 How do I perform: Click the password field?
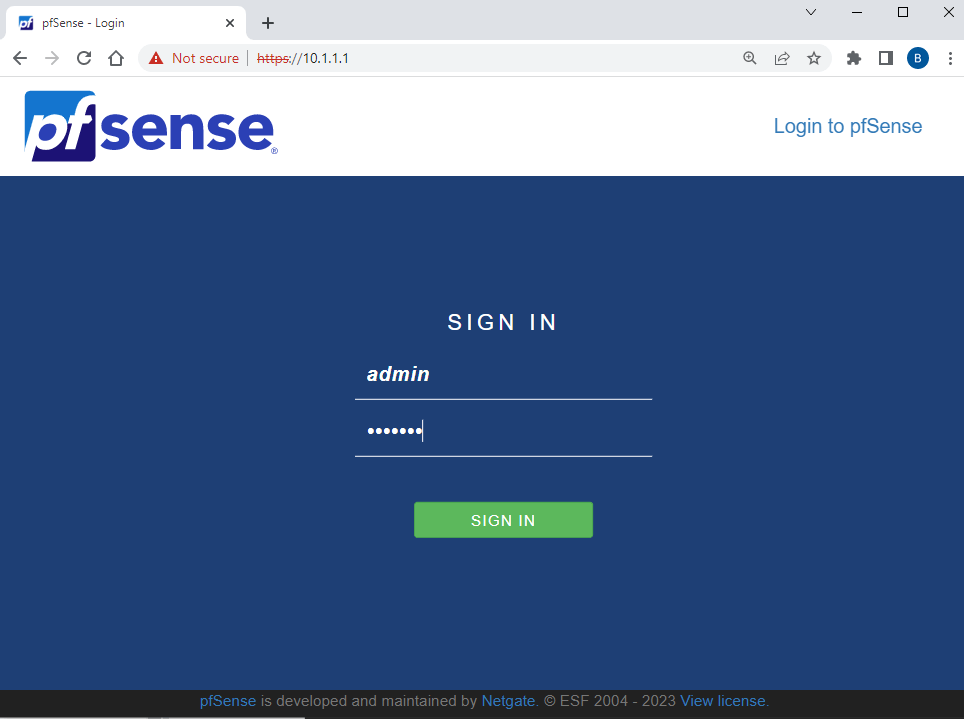pos(504,431)
